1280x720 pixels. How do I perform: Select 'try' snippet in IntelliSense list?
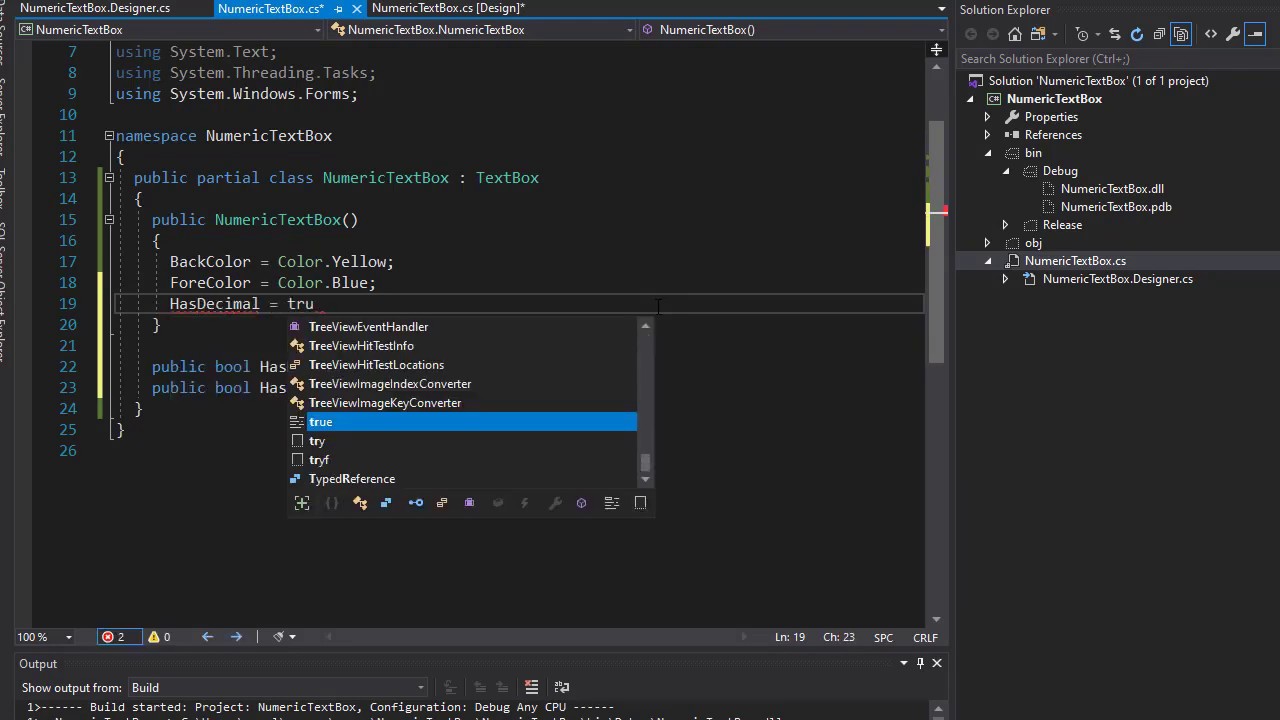coord(462,441)
